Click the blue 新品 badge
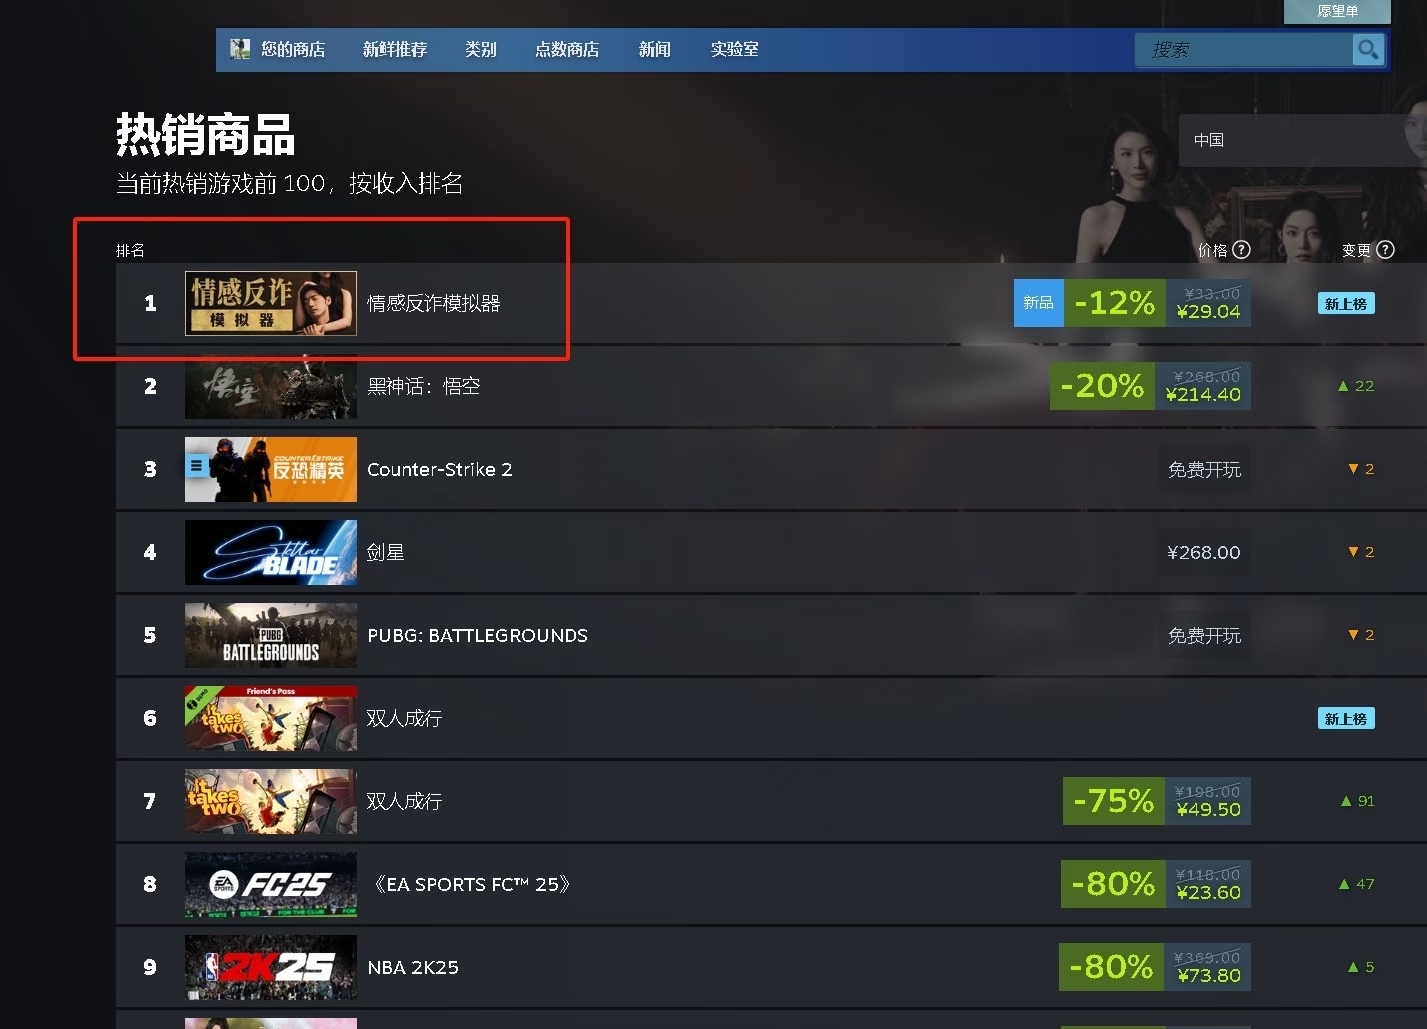Image resolution: width=1427 pixels, height=1029 pixels. 1038,303
